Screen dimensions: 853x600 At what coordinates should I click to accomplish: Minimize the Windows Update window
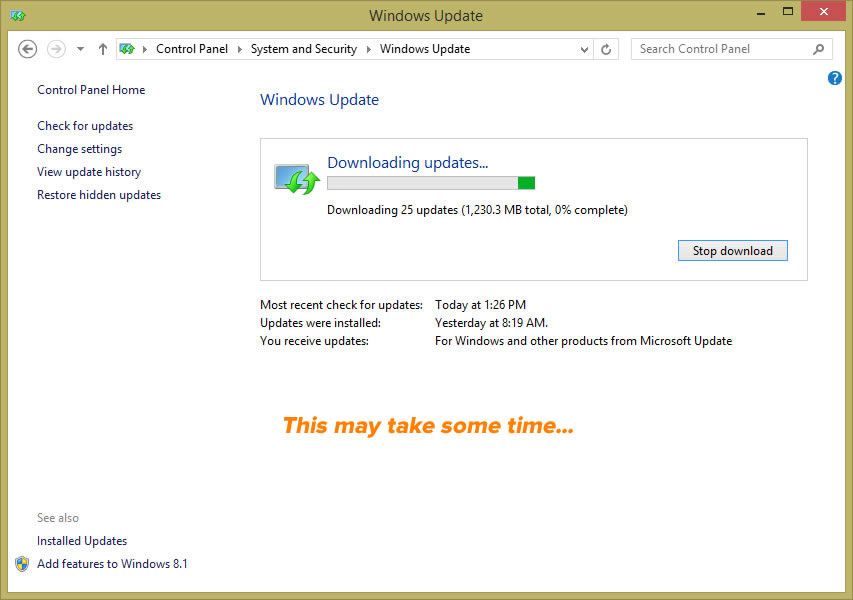click(x=761, y=13)
